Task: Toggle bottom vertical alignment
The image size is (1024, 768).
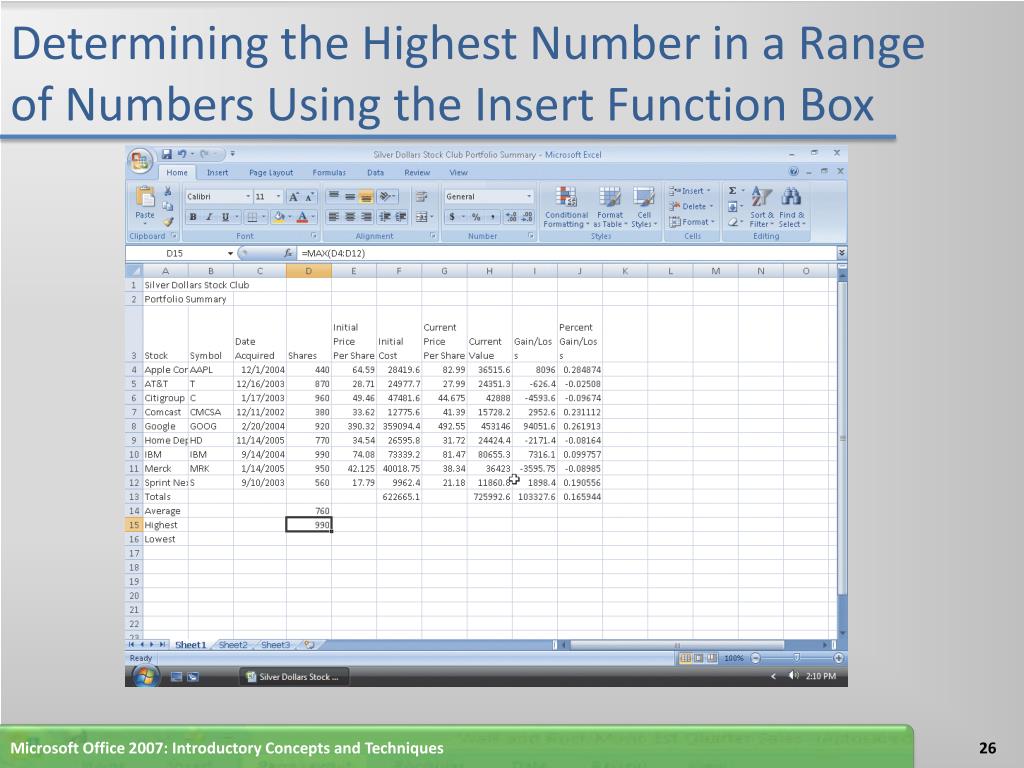Action: 366,197
